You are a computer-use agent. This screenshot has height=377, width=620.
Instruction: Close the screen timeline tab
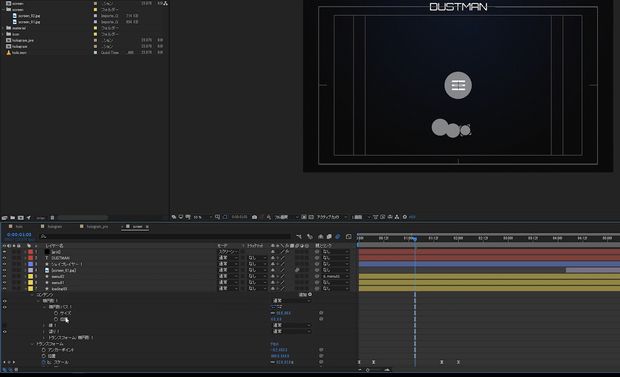pos(147,227)
